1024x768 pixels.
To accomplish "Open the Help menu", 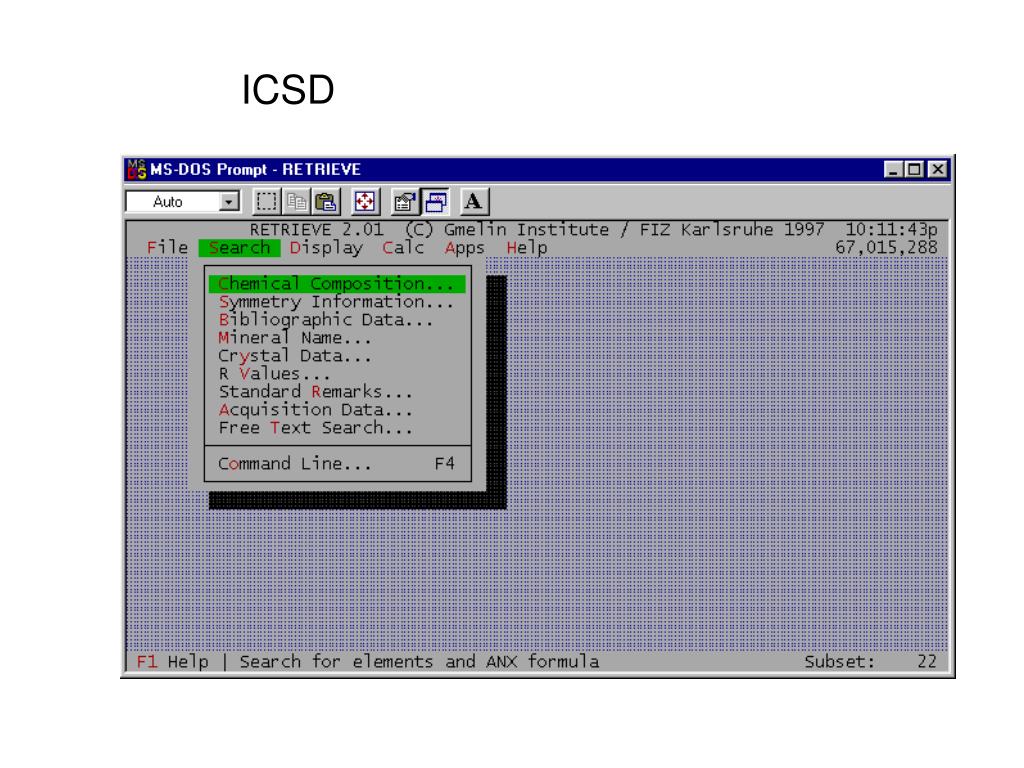I will coord(527,248).
